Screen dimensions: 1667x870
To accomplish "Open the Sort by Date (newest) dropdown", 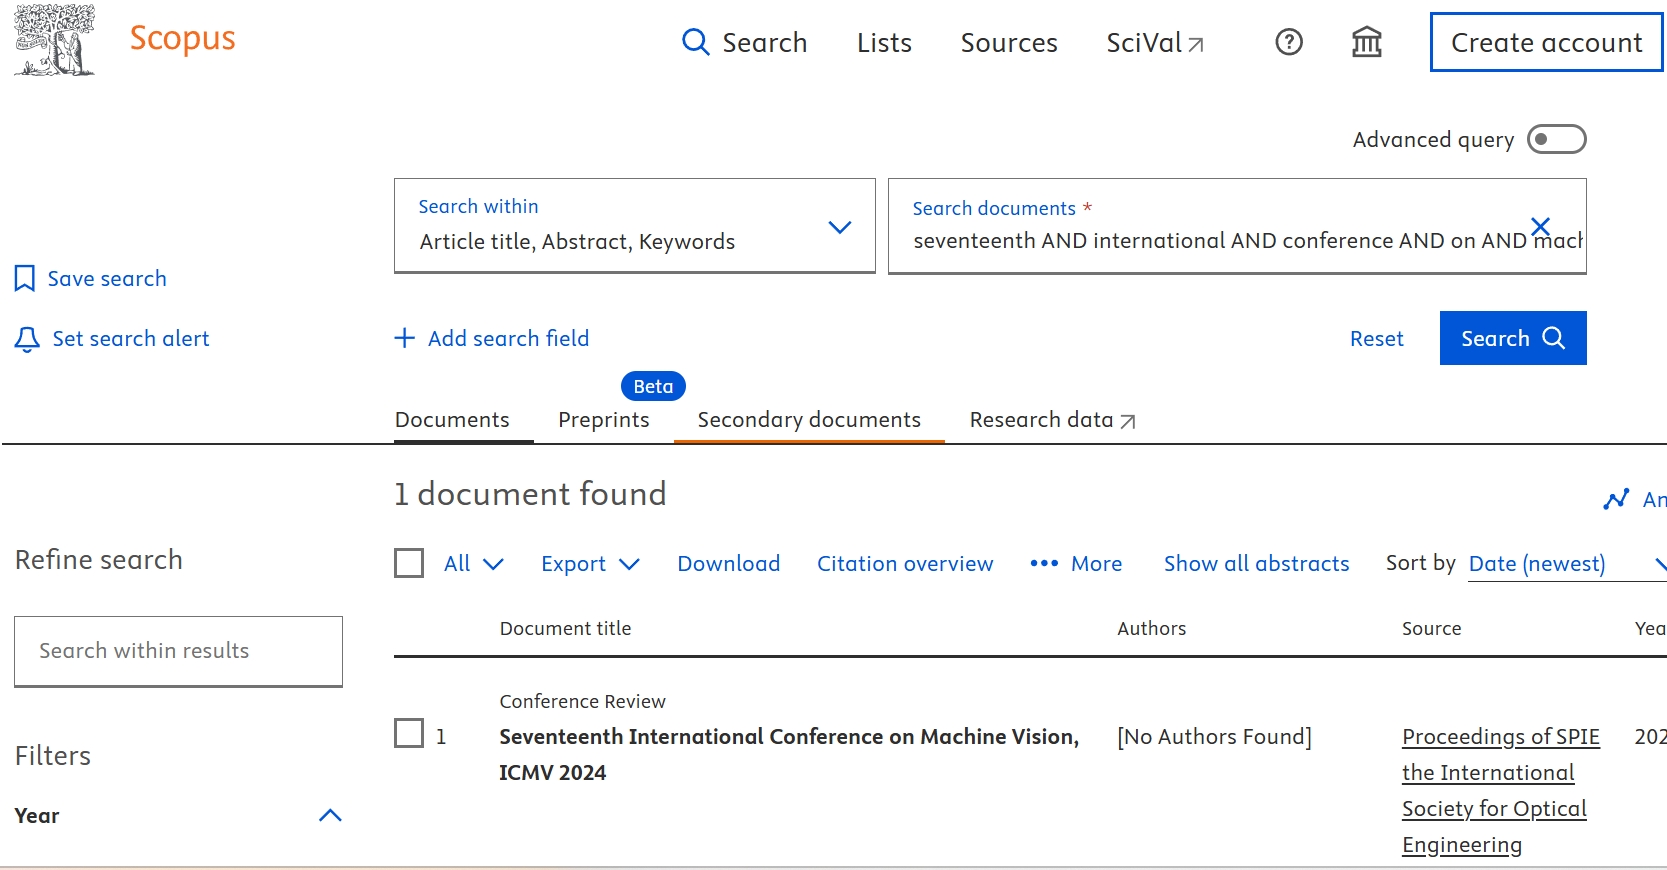I will pos(1567,564).
